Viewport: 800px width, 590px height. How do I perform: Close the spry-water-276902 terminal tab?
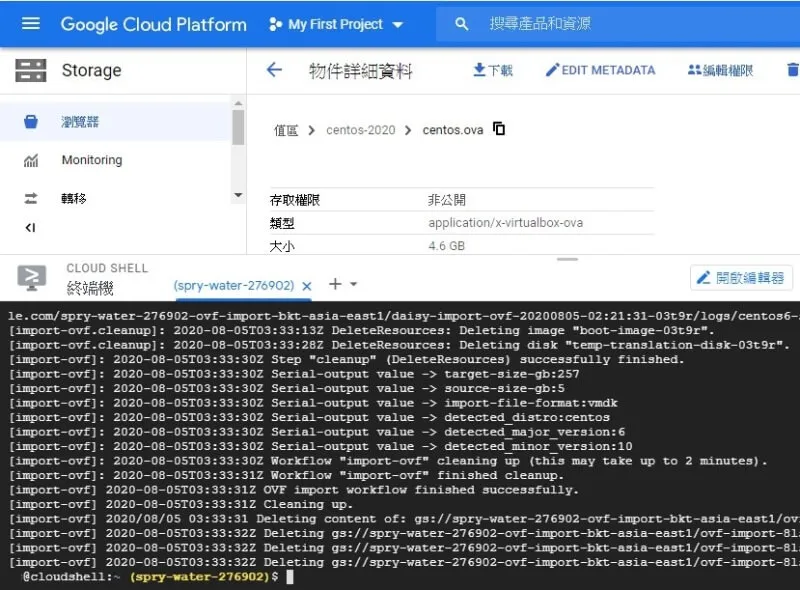pos(307,286)
